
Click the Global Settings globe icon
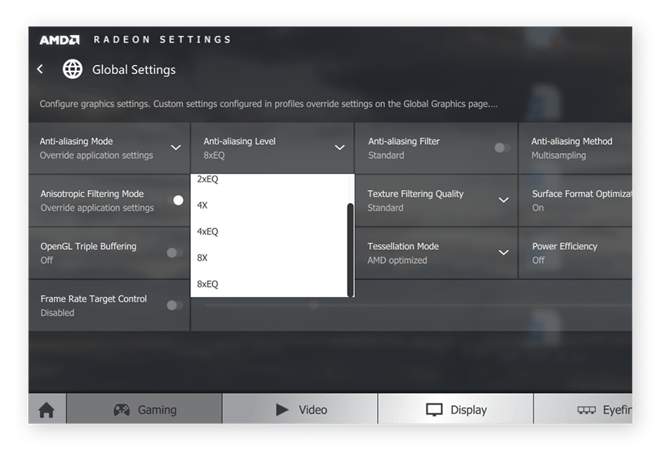click(x=72, y=69)
